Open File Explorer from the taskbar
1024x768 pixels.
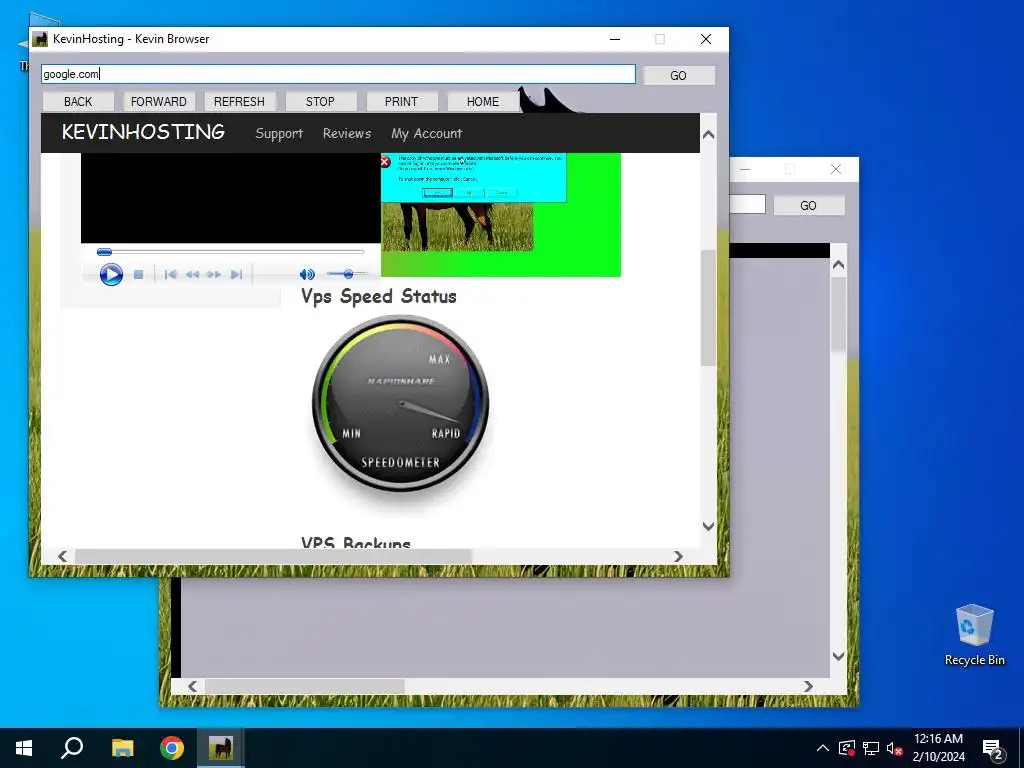(x=122, y=748)
